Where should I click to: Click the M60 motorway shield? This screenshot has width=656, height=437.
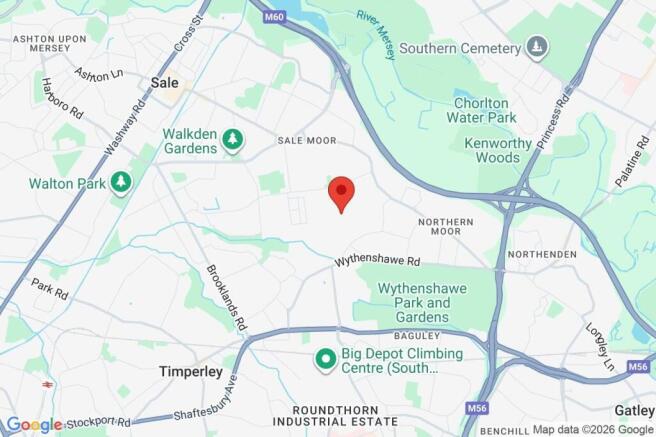pyautogui.click(x=274, y=17)
